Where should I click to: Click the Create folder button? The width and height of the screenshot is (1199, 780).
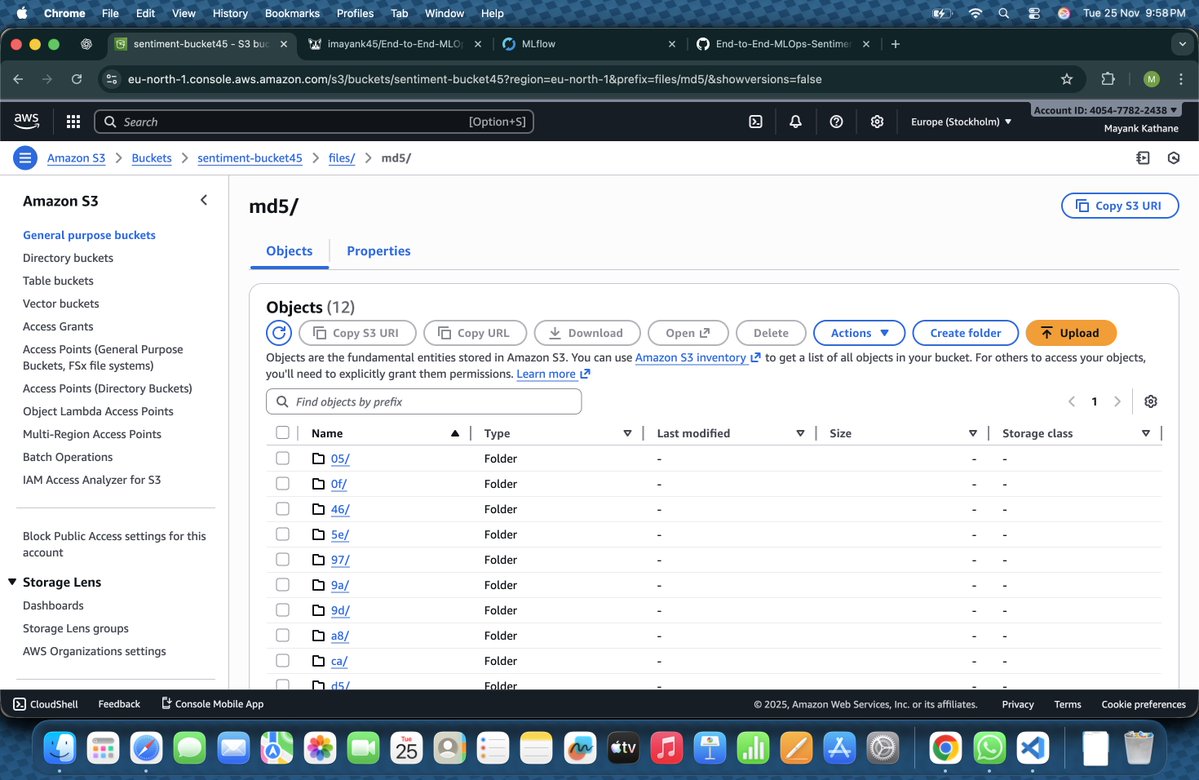[964, 332]
